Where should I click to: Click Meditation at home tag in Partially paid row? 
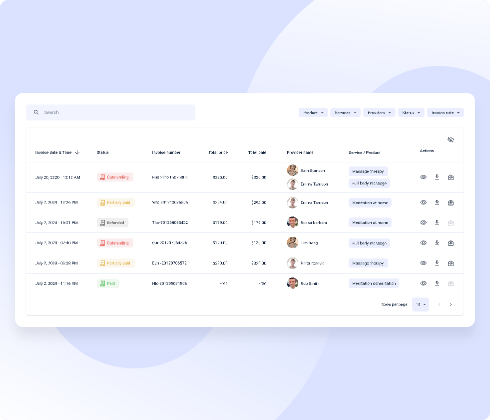(x=370, y=202)
